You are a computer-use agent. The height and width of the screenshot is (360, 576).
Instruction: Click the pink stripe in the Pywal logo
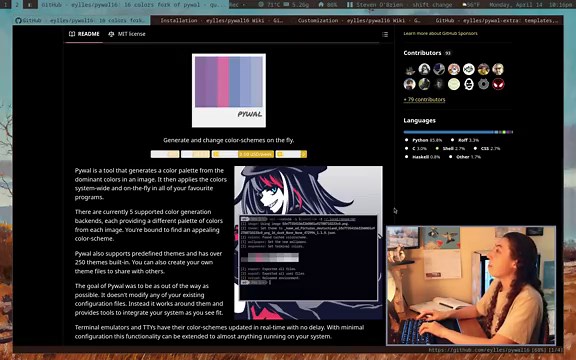[223, 82]
